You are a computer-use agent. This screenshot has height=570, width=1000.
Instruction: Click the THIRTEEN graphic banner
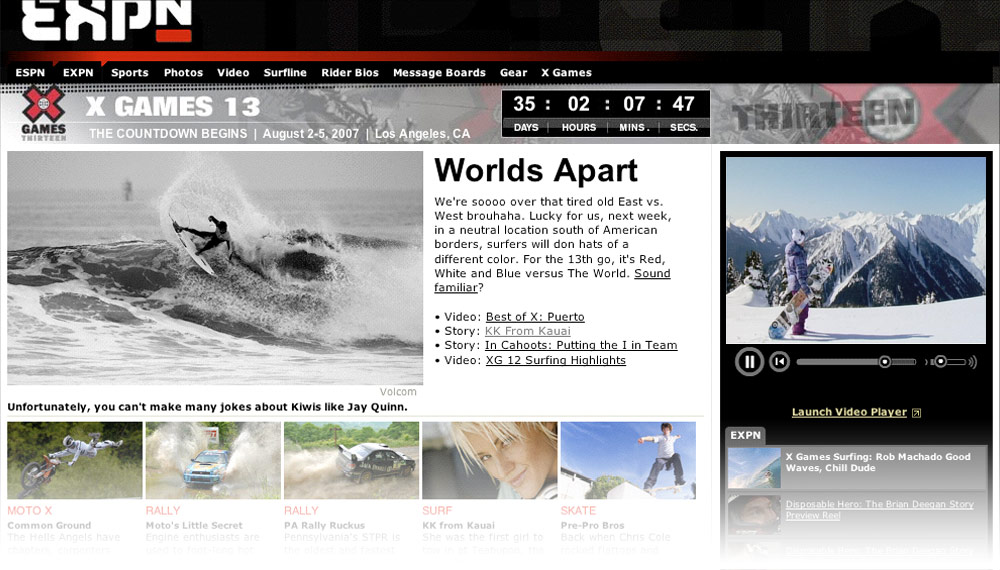pyautogui.click(x=827, y=113)
